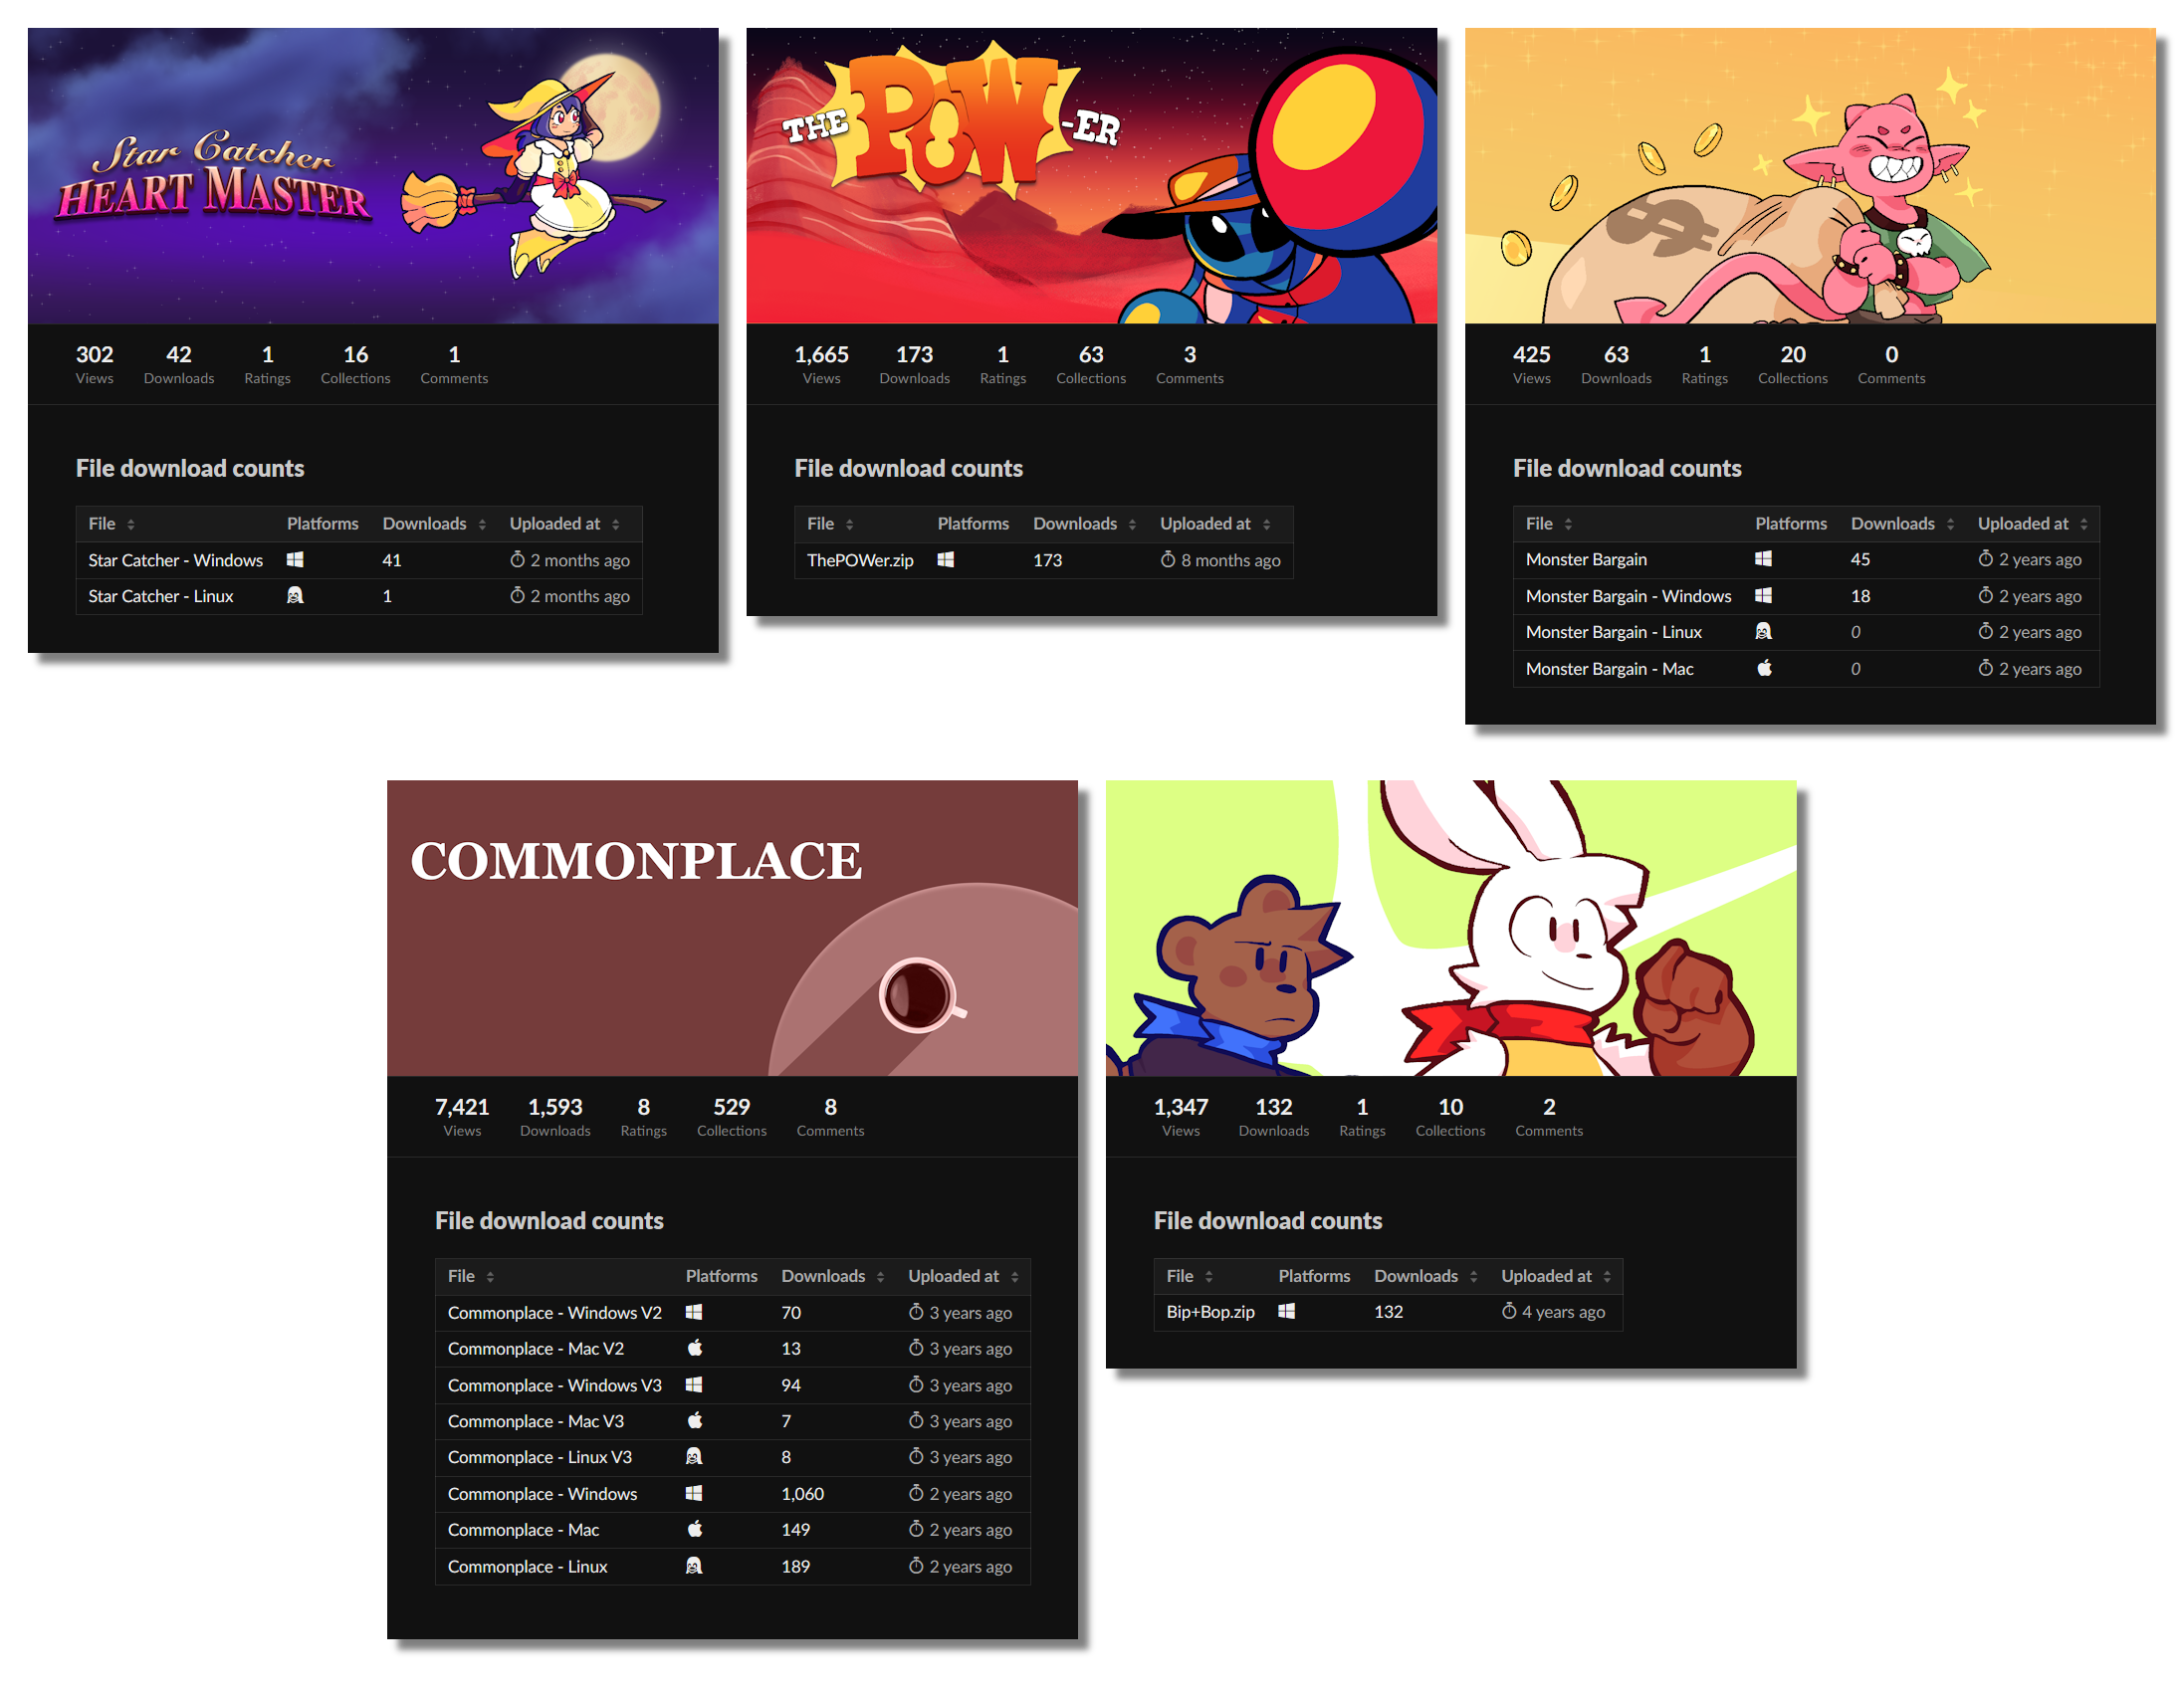The height and width of the screenshot is (1695, 2184).
Task: Click Windows icon beside ThePOWer.zip
Action: pyautogui.click(x=945, y=560)
